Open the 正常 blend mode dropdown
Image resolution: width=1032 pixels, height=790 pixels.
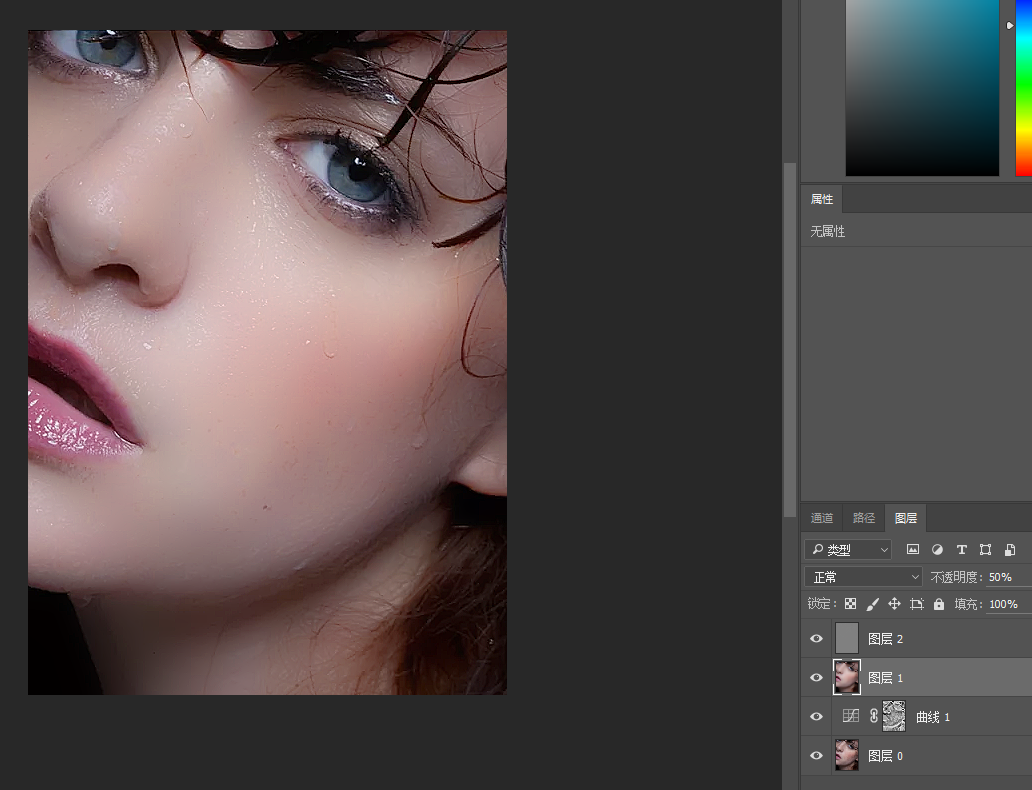pyautogui.click(x=863, y=577)
